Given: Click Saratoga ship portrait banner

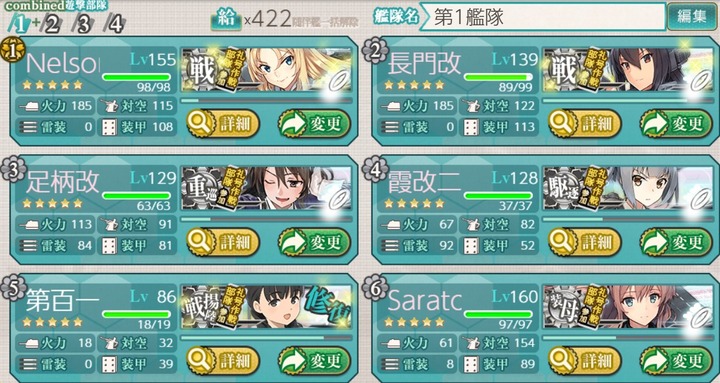Looking at the screenshot, I should 628,306.
